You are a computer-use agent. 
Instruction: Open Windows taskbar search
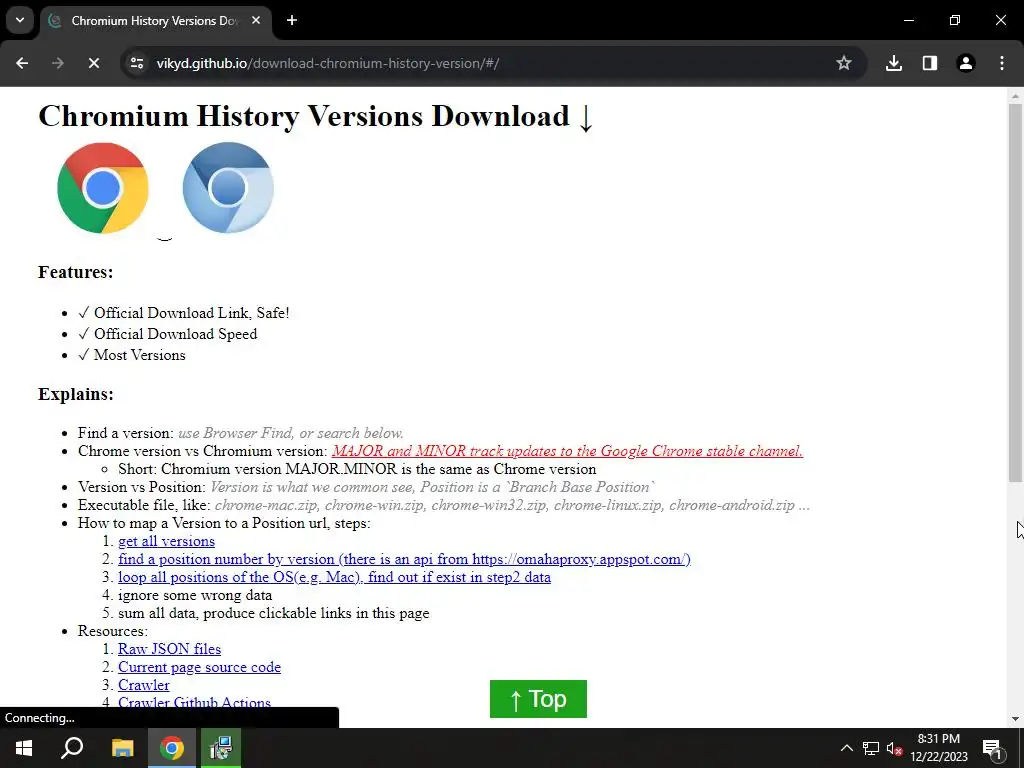(72, 748)
